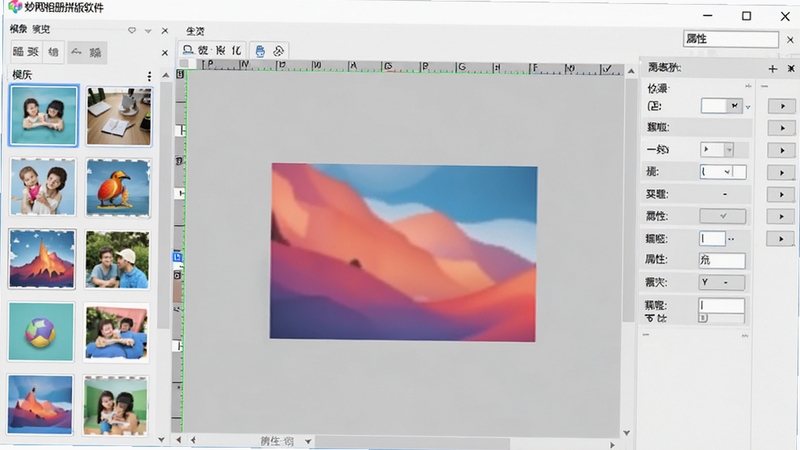Select the orange mountain thumbnail in the bottom row
Screen dimensions: 800x450
point(40,405)
